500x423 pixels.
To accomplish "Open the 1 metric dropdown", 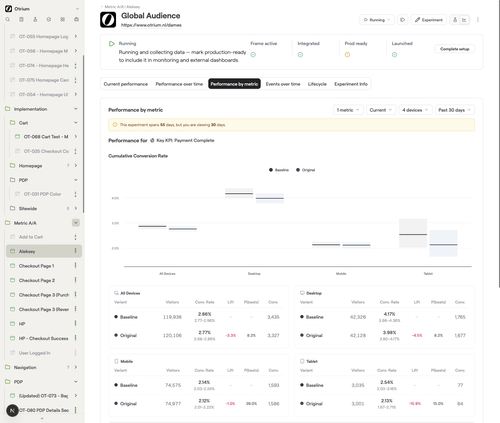I will [348, 110].
